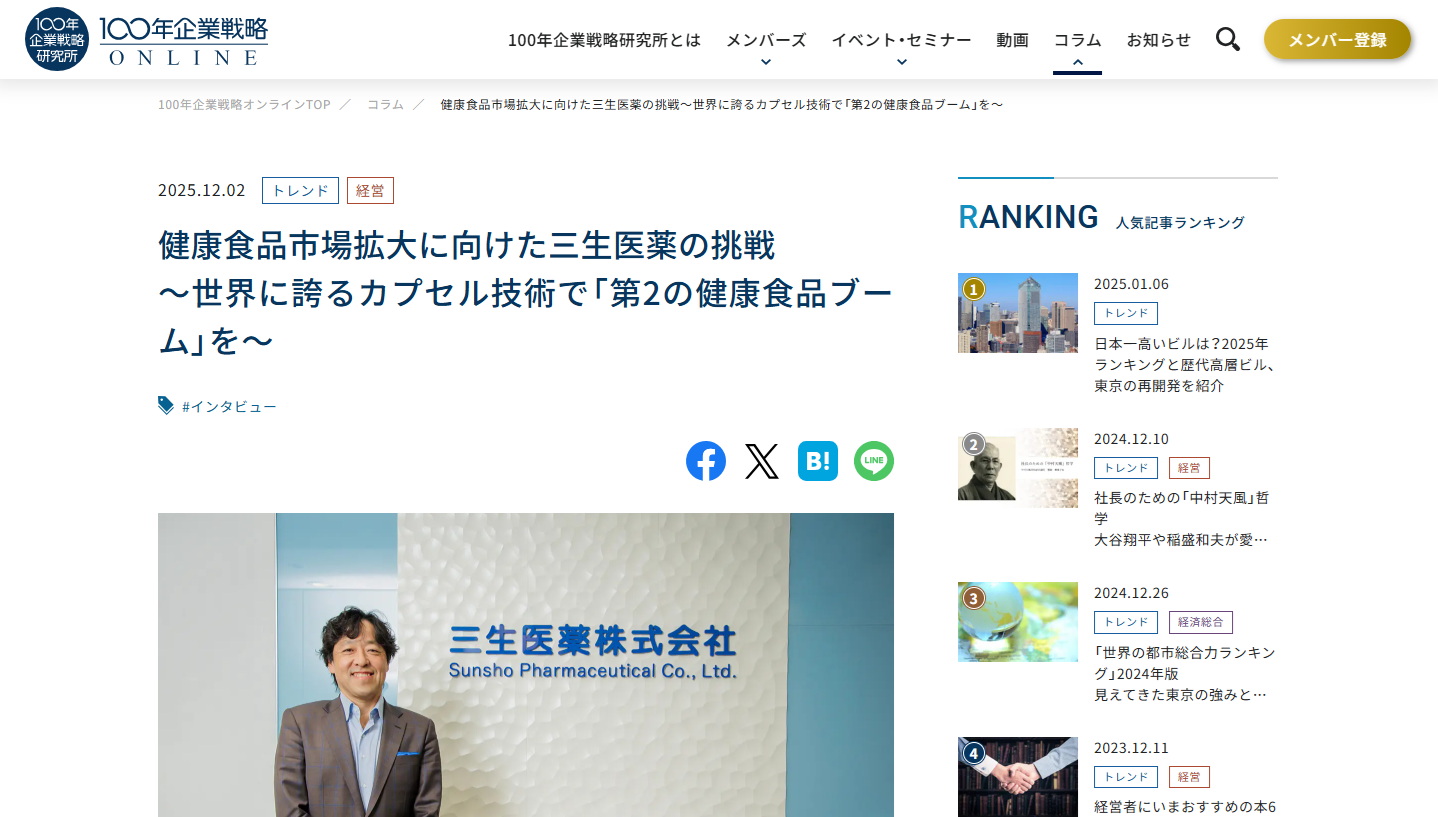Open the #インタビュー hashtag link
The height and width of the screenshot is (817, 1438).
point(229,406)
